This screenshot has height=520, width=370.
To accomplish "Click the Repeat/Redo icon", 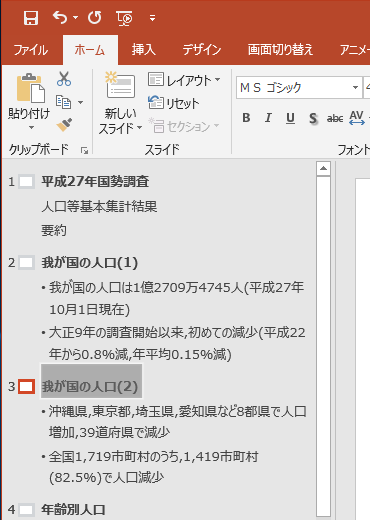I will coord(95,17).
